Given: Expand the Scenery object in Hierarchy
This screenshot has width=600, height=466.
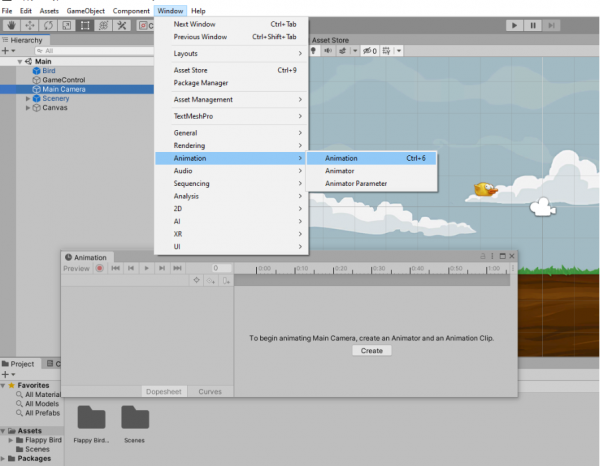Looking at the screenshot, I should point(28,99).
